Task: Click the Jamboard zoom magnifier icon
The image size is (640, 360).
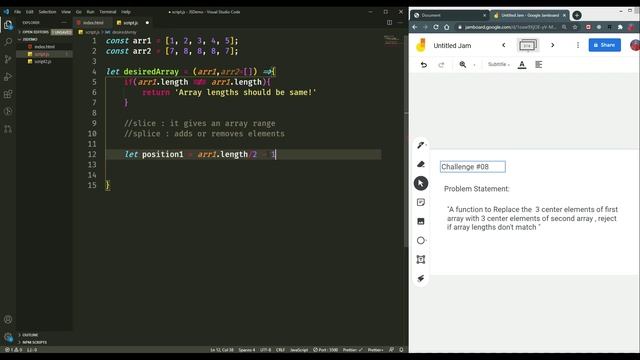Action: [463, 64]
